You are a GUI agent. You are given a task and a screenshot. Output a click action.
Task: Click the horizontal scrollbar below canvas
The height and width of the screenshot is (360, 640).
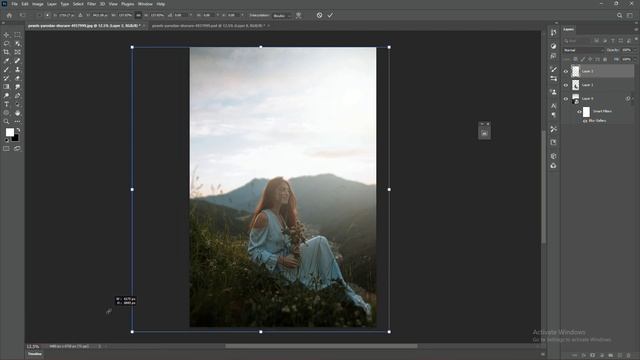click(x=321, y=346)
